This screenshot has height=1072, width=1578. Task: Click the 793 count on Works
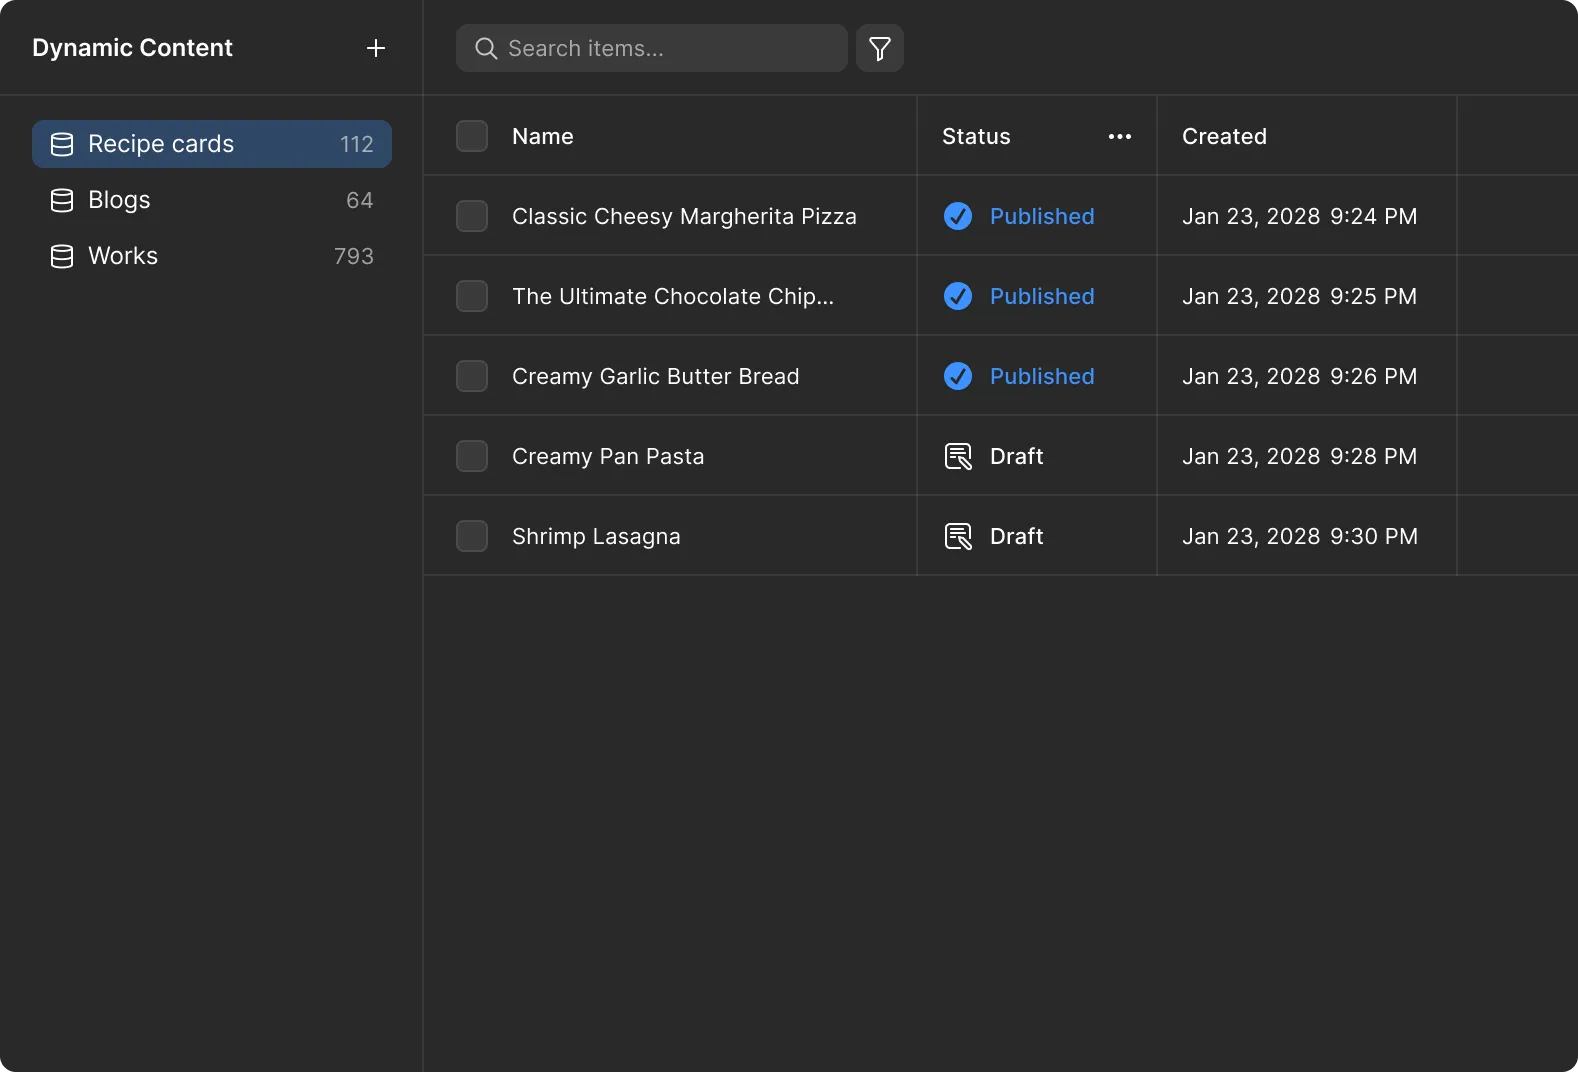point(354,256)
